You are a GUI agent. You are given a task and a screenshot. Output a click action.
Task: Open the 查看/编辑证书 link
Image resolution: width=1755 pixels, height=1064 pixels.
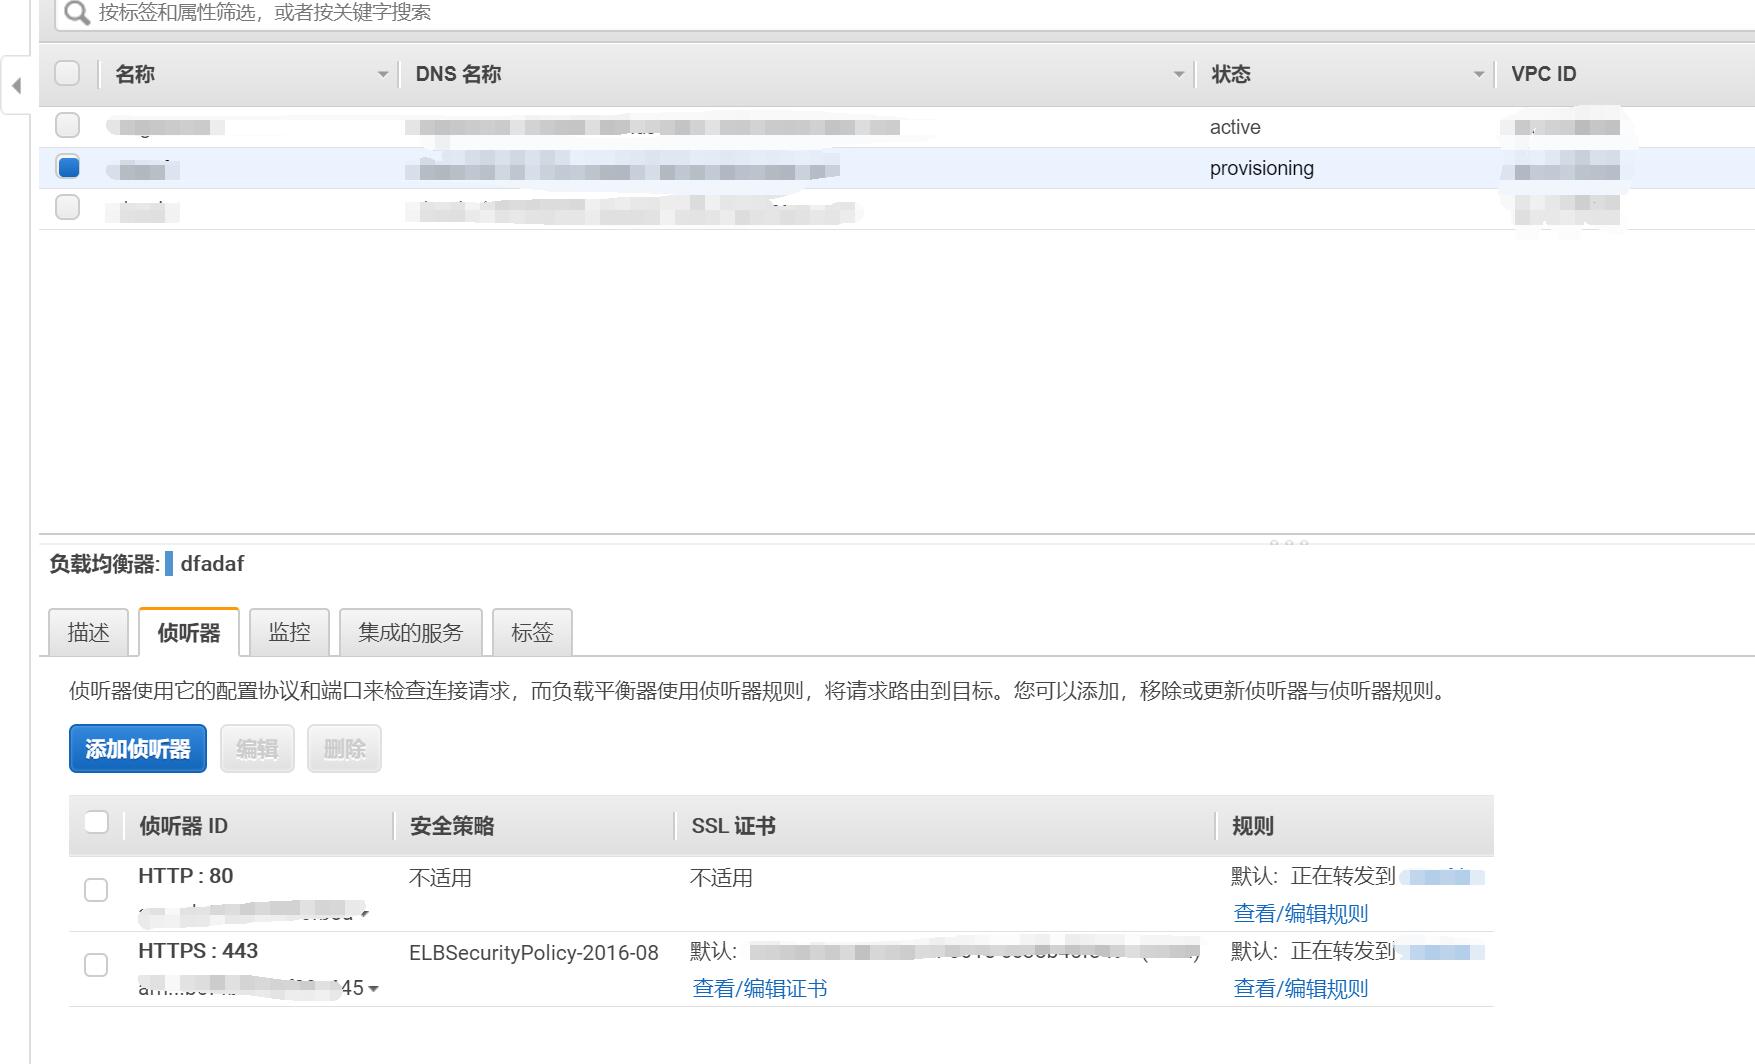tap(760, 988)
